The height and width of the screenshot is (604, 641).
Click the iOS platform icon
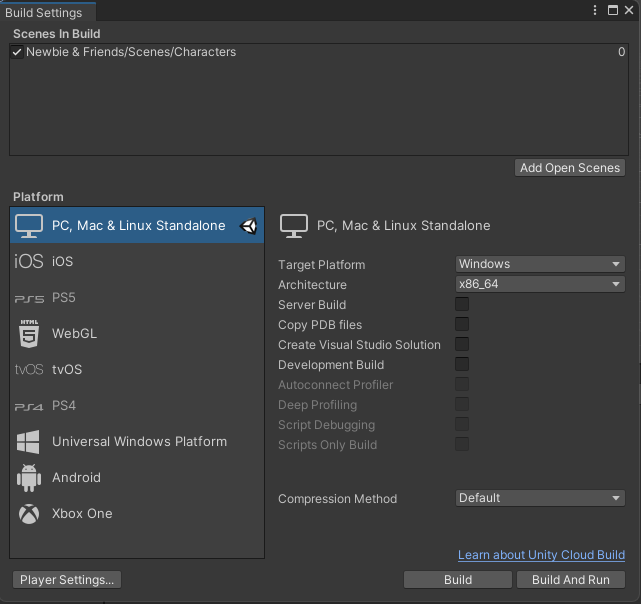(29, 261)
